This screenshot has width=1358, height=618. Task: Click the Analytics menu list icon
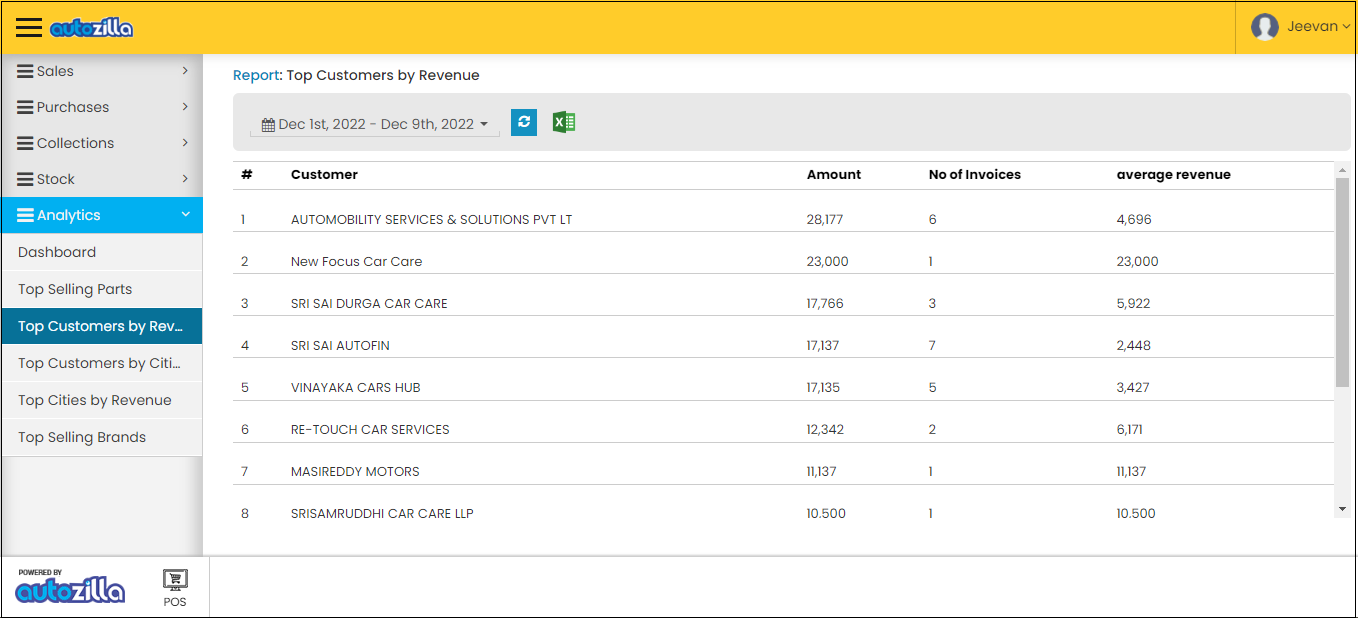tap(26, 215)
